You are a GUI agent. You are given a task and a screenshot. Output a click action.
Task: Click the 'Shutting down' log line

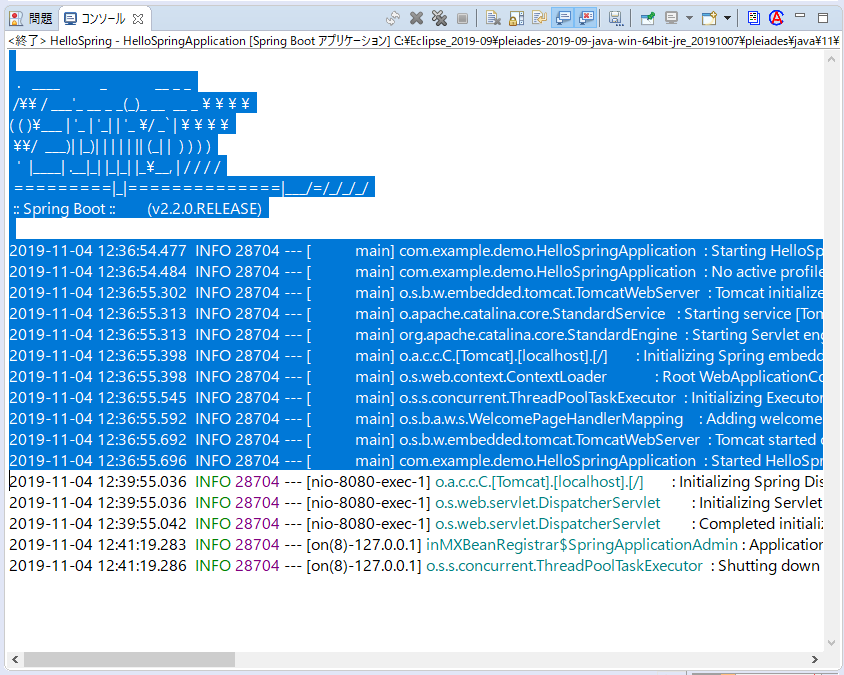tap(416, 566)
